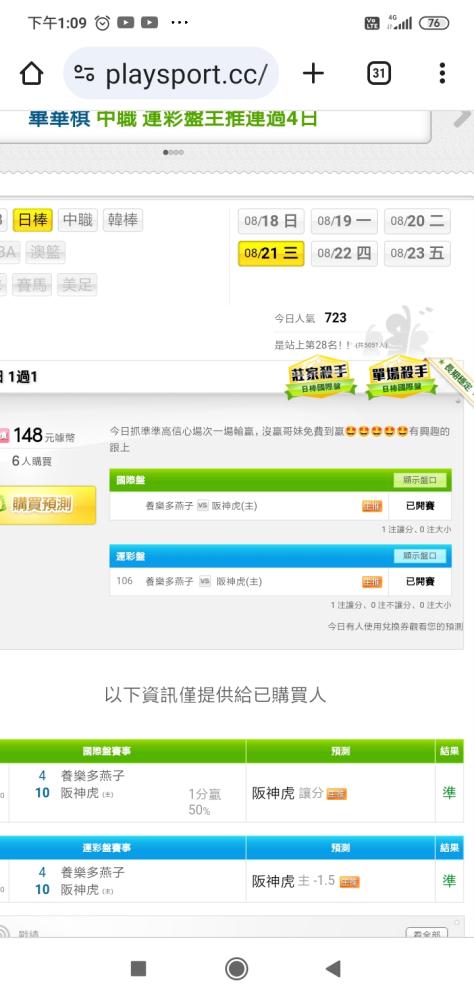Choose date 08/22 四

[344, 253]
